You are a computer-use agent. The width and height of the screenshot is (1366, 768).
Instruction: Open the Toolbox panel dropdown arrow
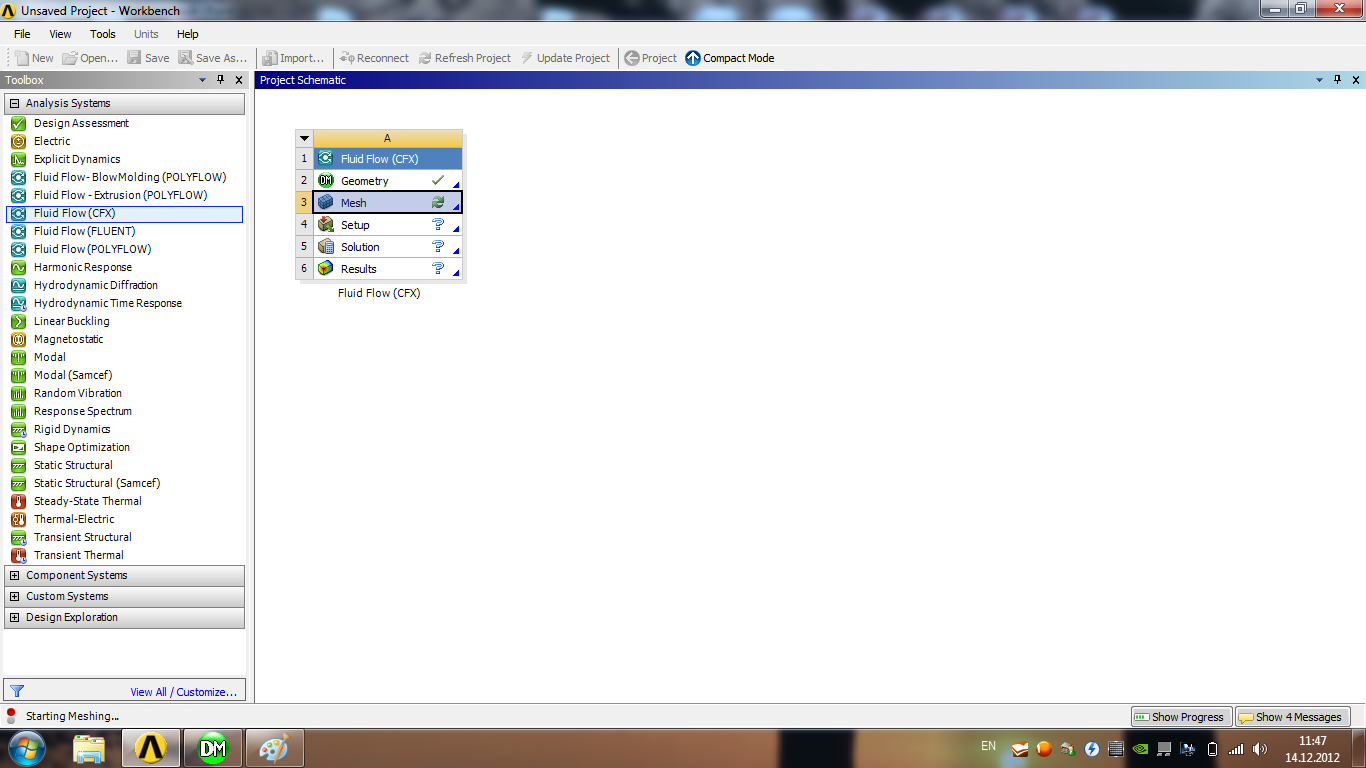click(203, 80)
